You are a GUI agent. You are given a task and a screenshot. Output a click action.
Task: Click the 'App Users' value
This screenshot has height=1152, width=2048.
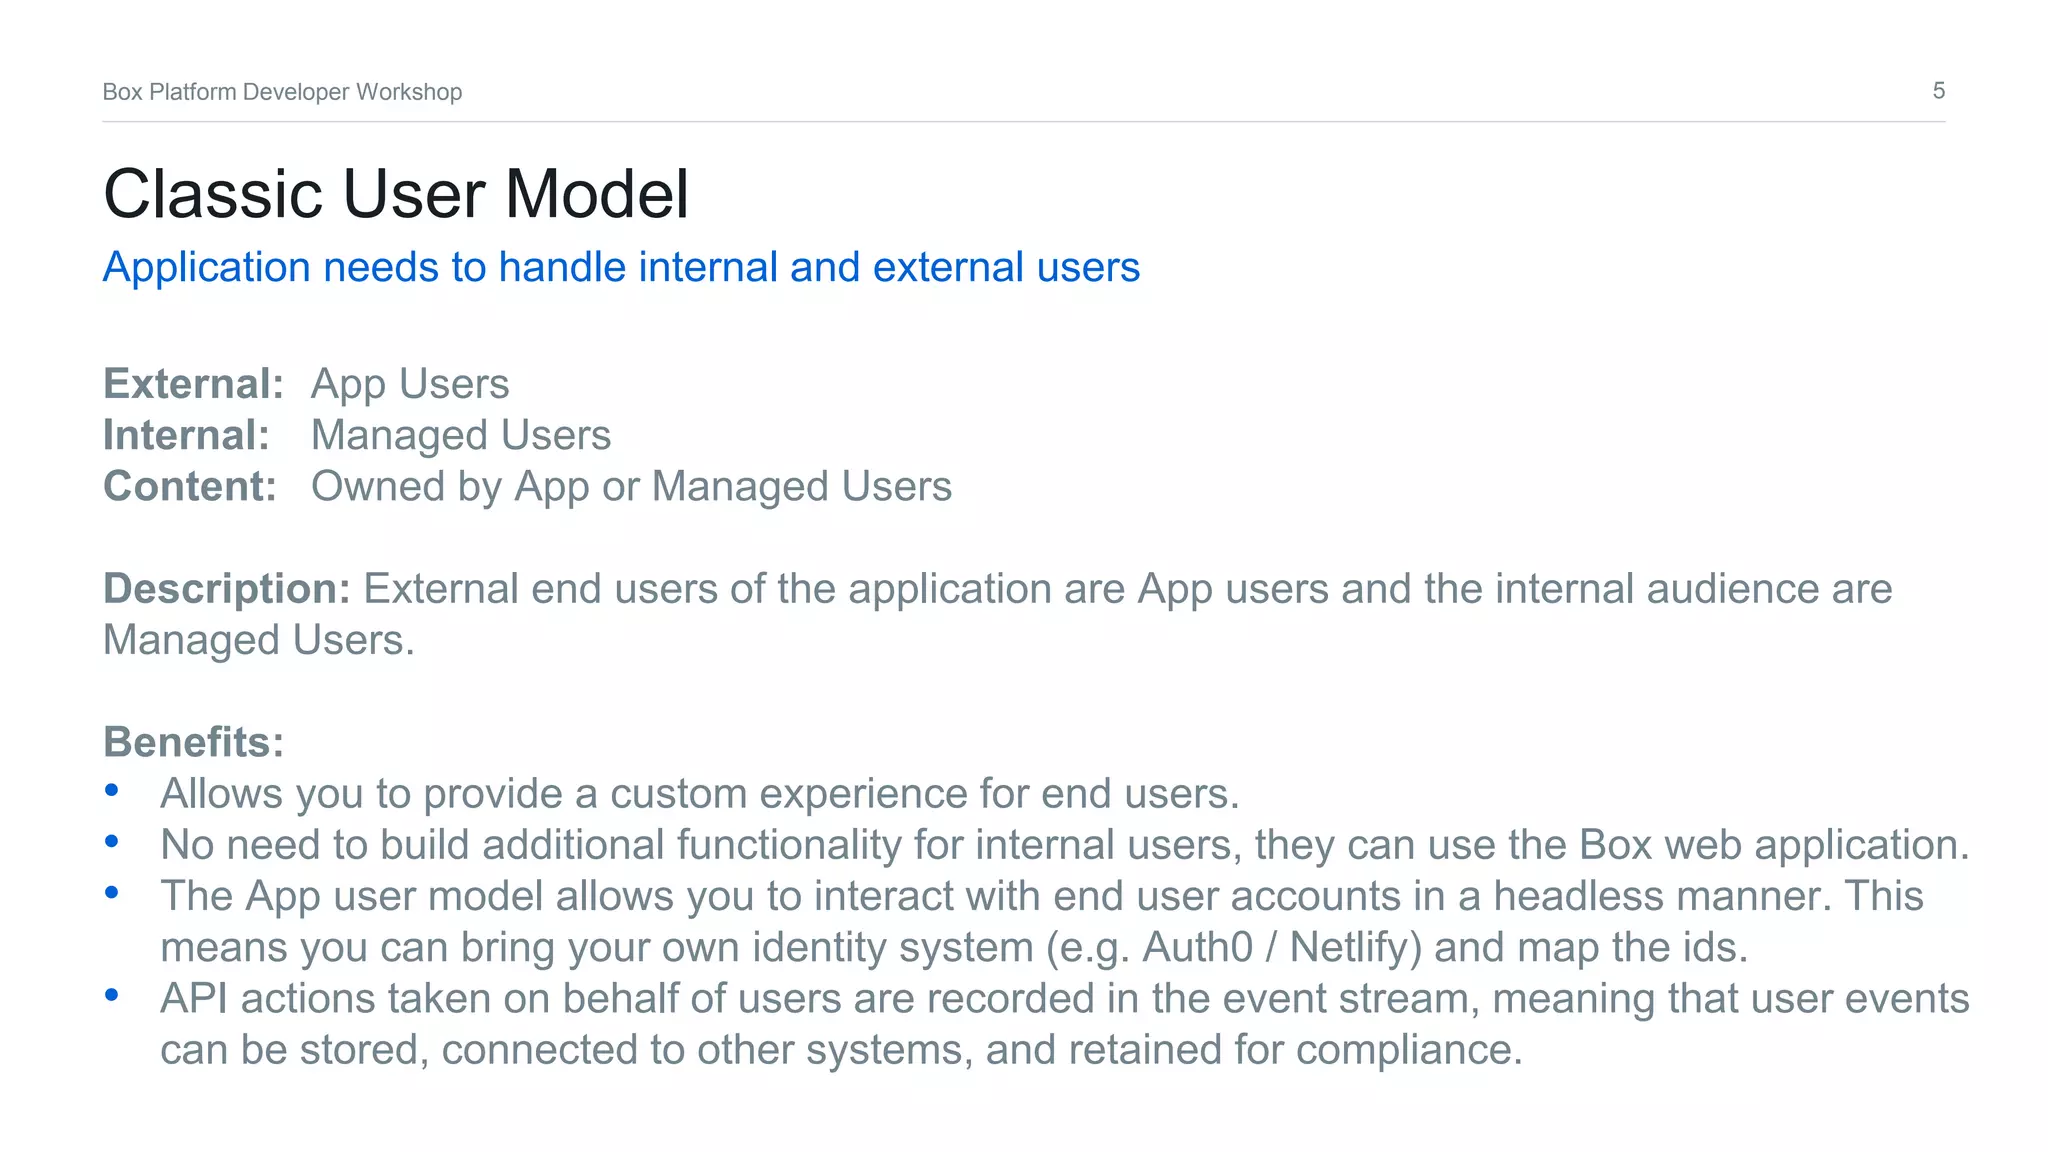pyautogui.click(x=410, y=385)
